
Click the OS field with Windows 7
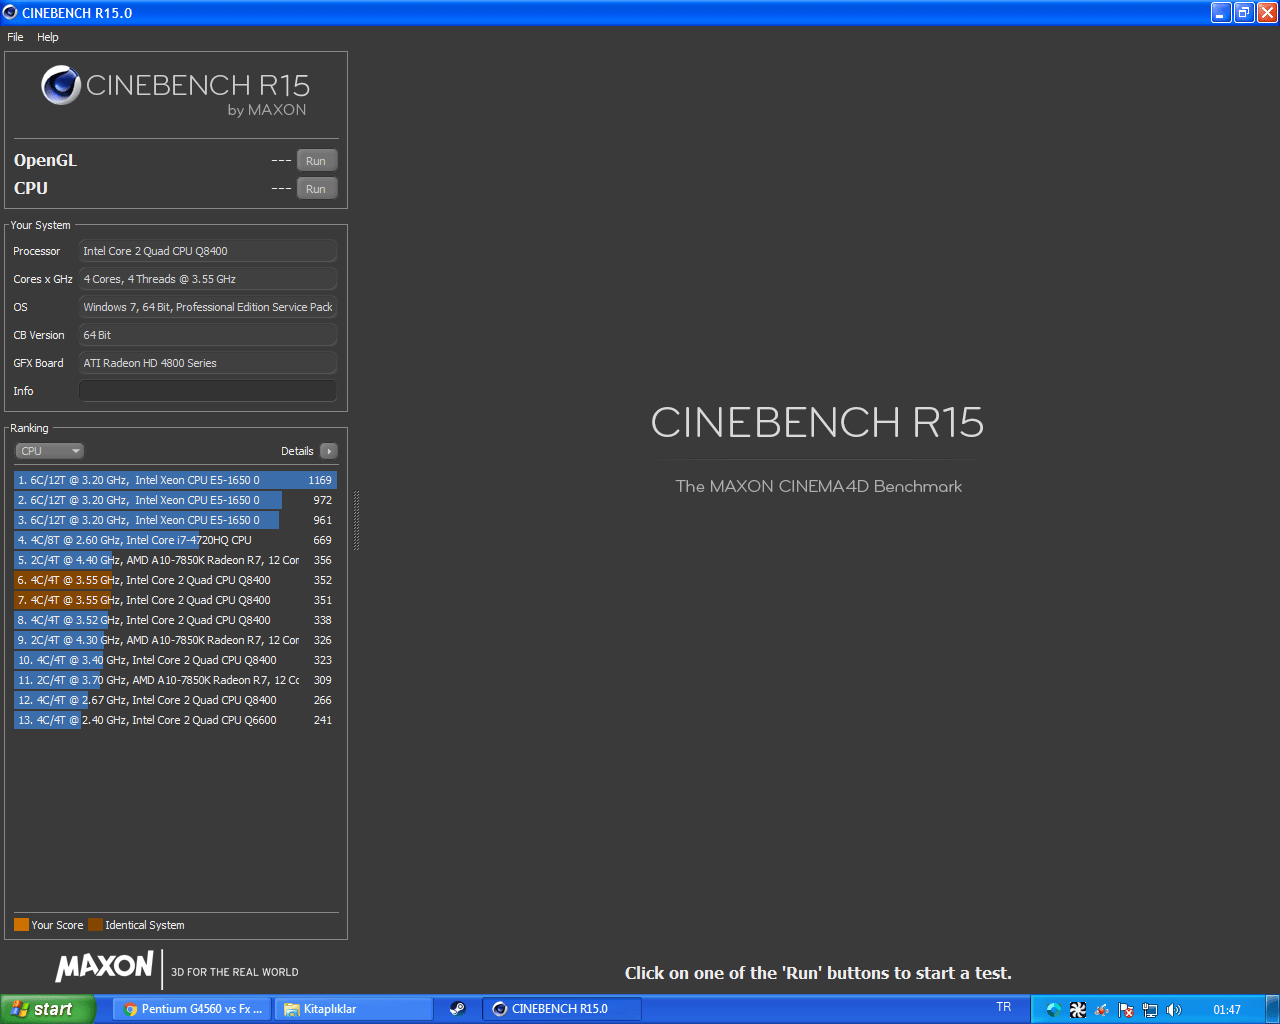(208, 307)
